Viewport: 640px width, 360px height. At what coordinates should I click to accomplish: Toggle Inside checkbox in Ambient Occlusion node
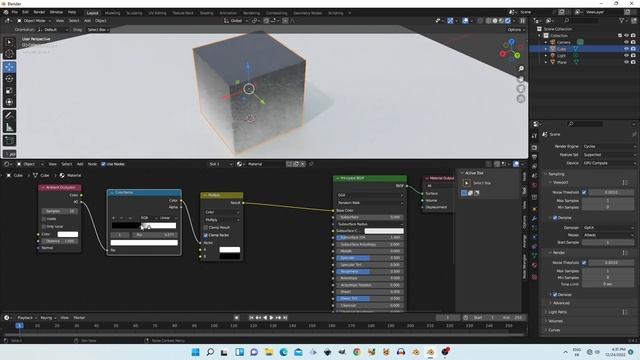[44, 219]
